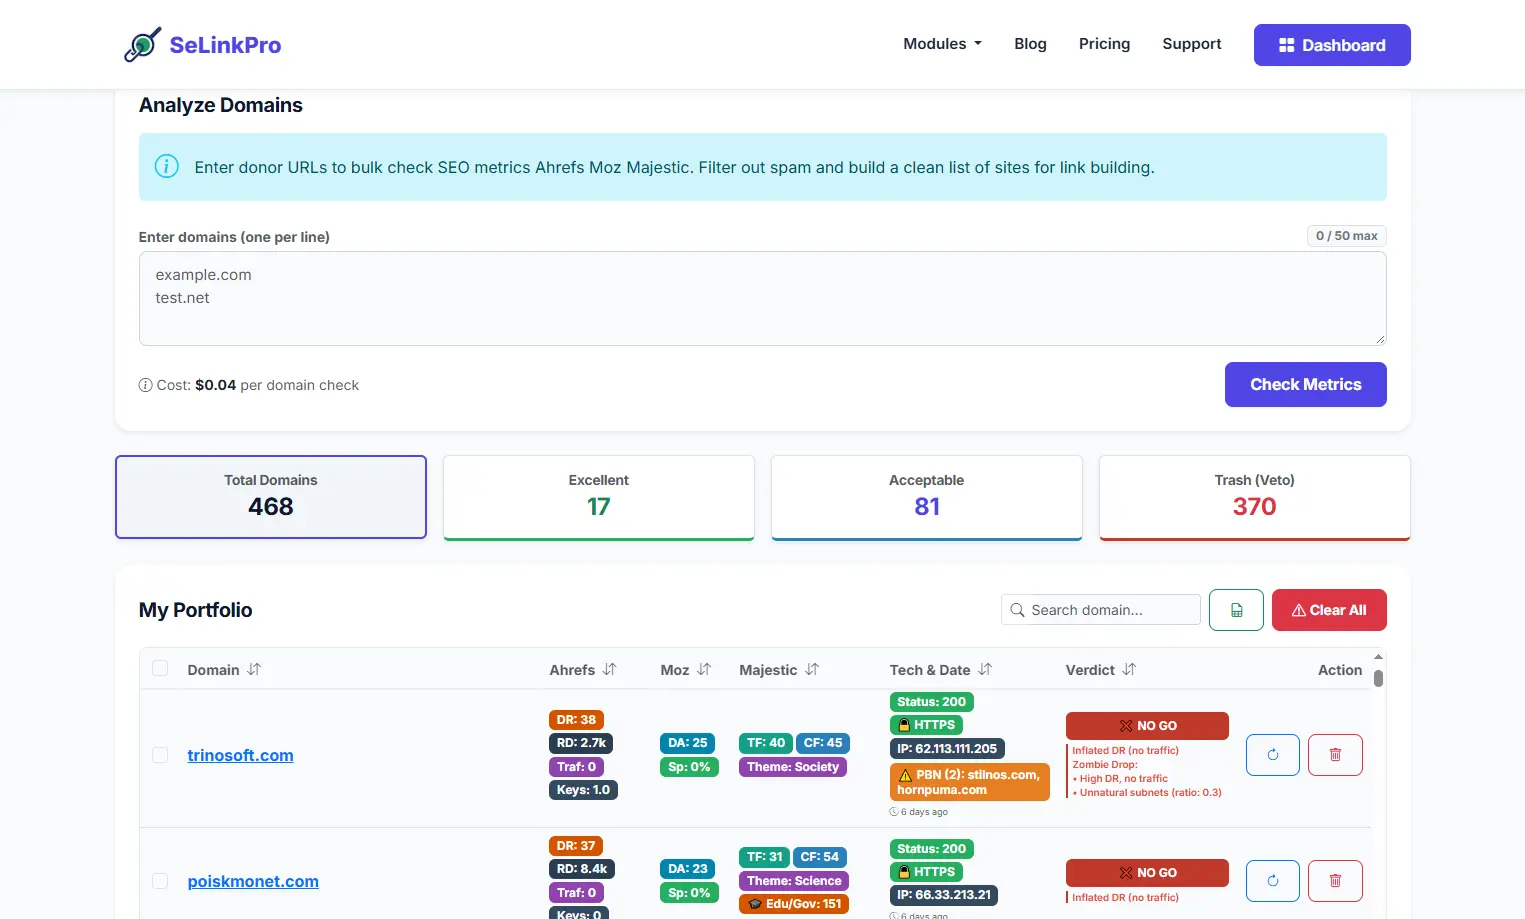
Task: Click the IP: 62.113.111.205 badge
Action: (947, 748)
